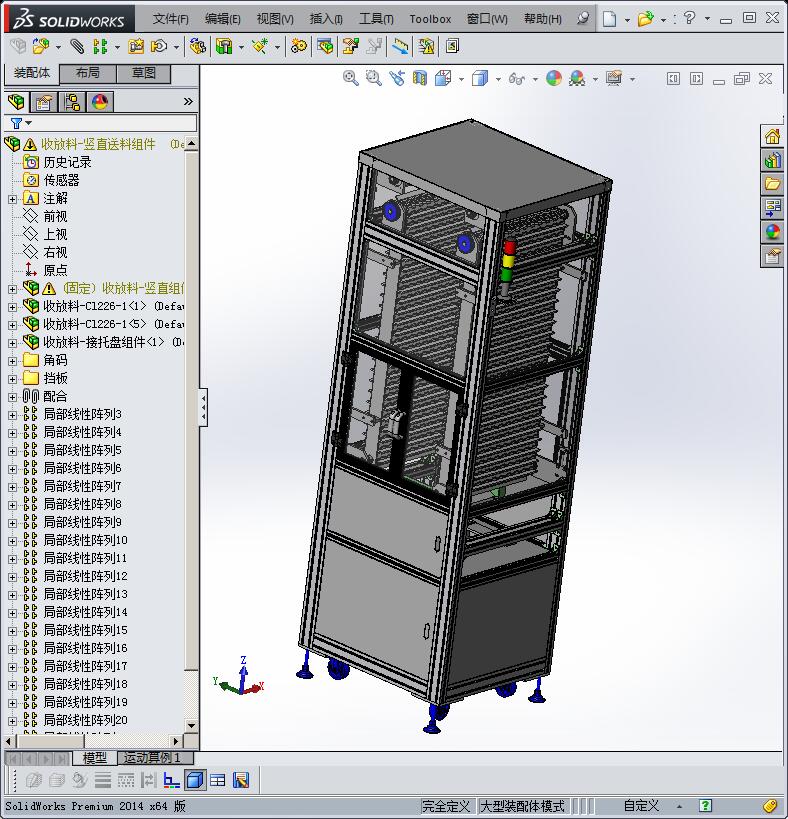This screenshot has height=819, width=788.
Task: Toggle left split-panel view button in viewport
Action: pos(673,78)
